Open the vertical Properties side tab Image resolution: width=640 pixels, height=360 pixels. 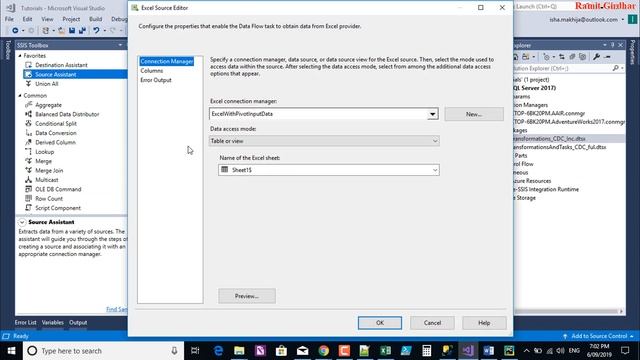click(x=633, y=52)
